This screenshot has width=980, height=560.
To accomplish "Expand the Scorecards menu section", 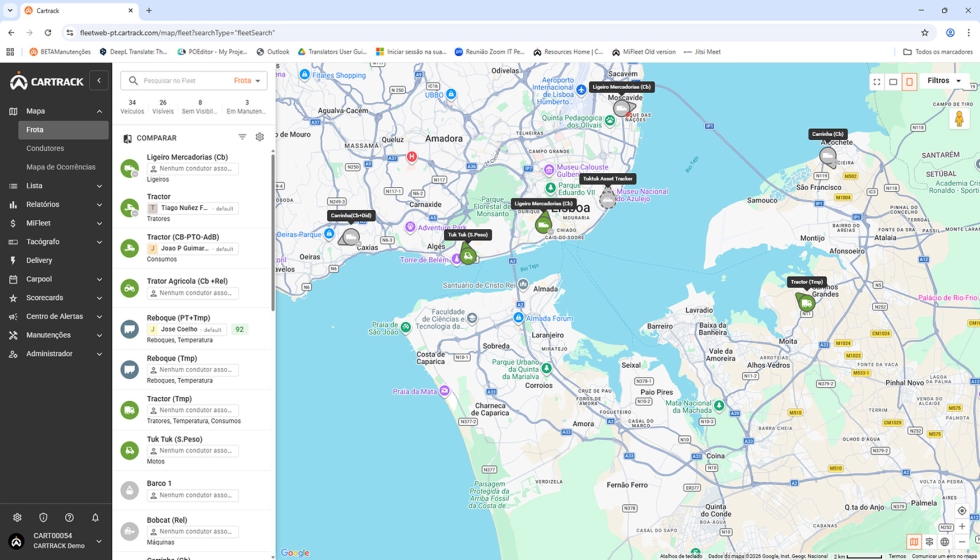I will click(99, 298).
